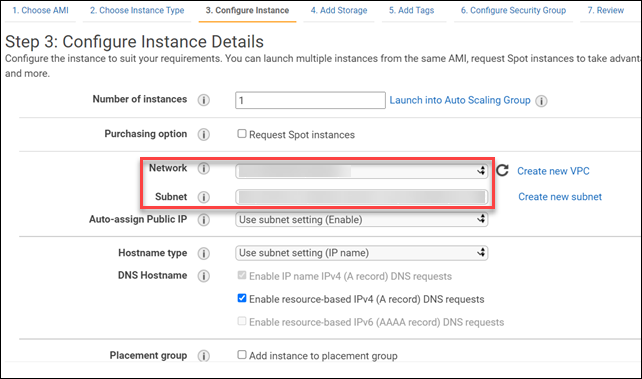The image size is (642, 379).
Task: Go to the 4. Add Storage tab
Action: tap(339, 10)
